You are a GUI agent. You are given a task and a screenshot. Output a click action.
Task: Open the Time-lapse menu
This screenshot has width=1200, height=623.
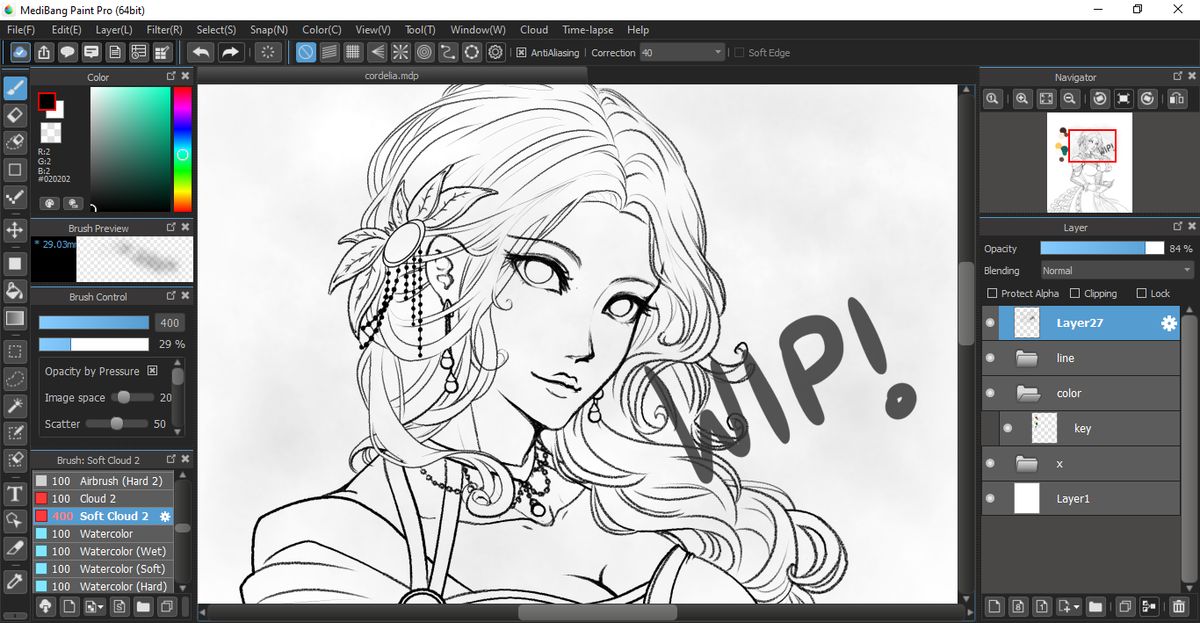point(588,30)
